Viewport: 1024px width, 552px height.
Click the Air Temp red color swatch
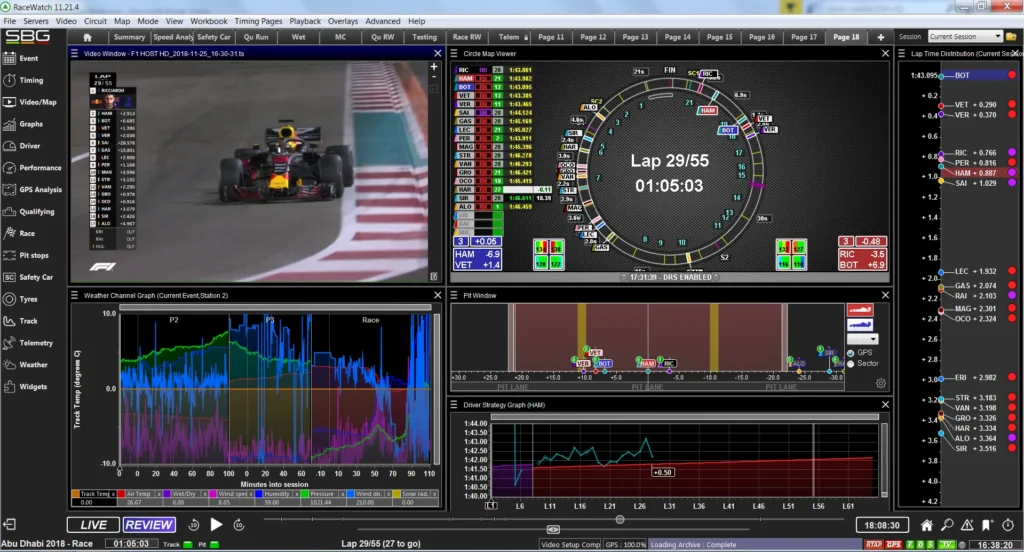click(121, 494)
